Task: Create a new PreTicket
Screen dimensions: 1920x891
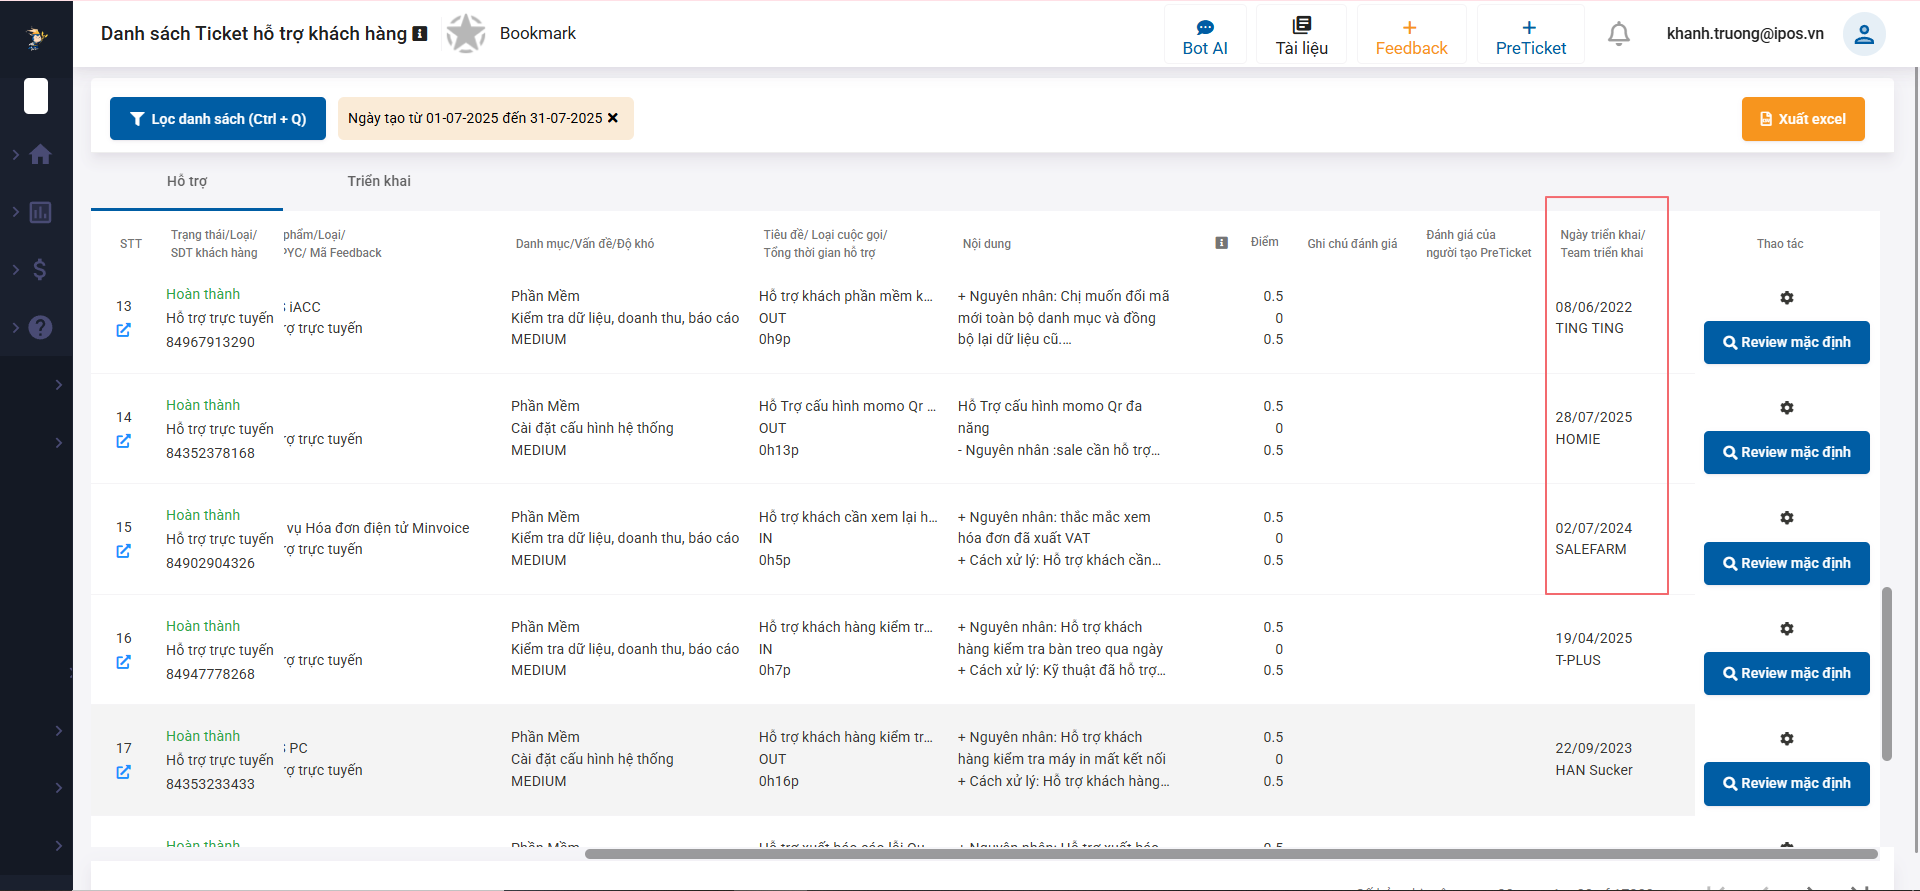Action: [x=1531, y=36]
